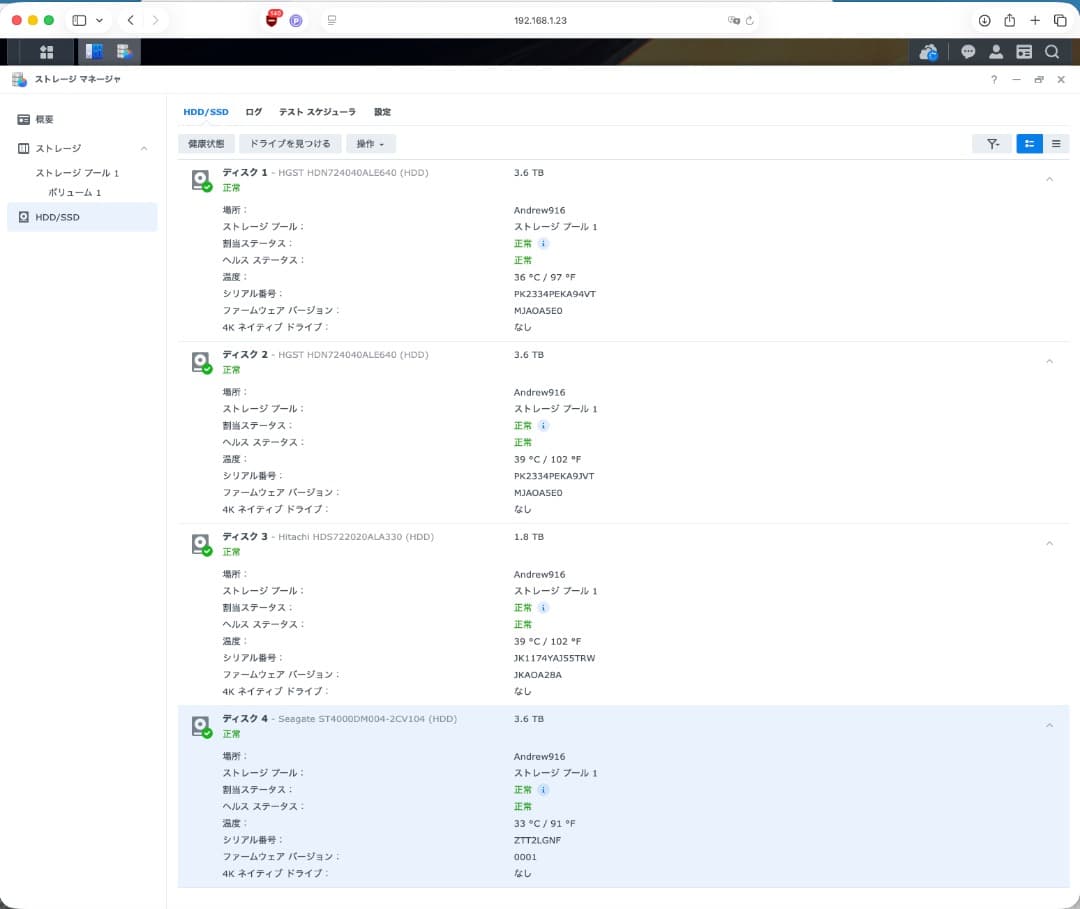Collapse the ディスク 1 details section

(x=1049, y=179)
